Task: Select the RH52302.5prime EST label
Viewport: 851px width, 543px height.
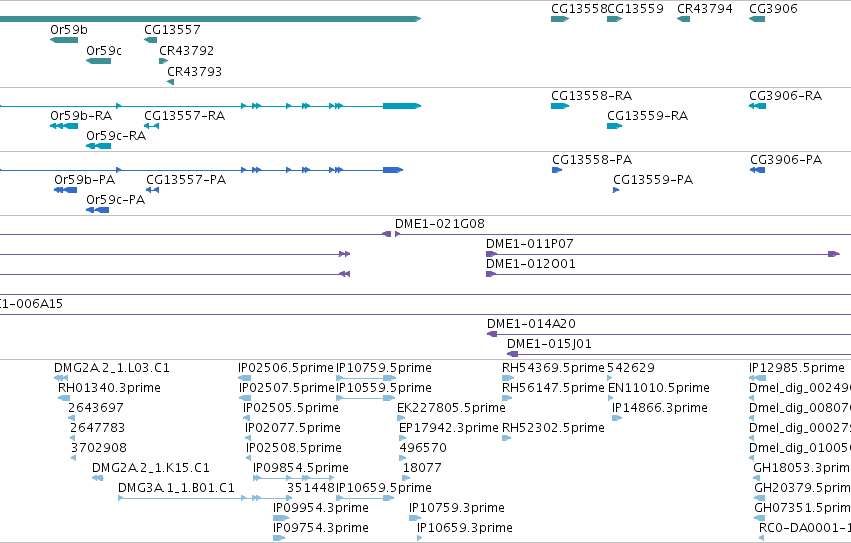Action: click(x=554, y=428)
